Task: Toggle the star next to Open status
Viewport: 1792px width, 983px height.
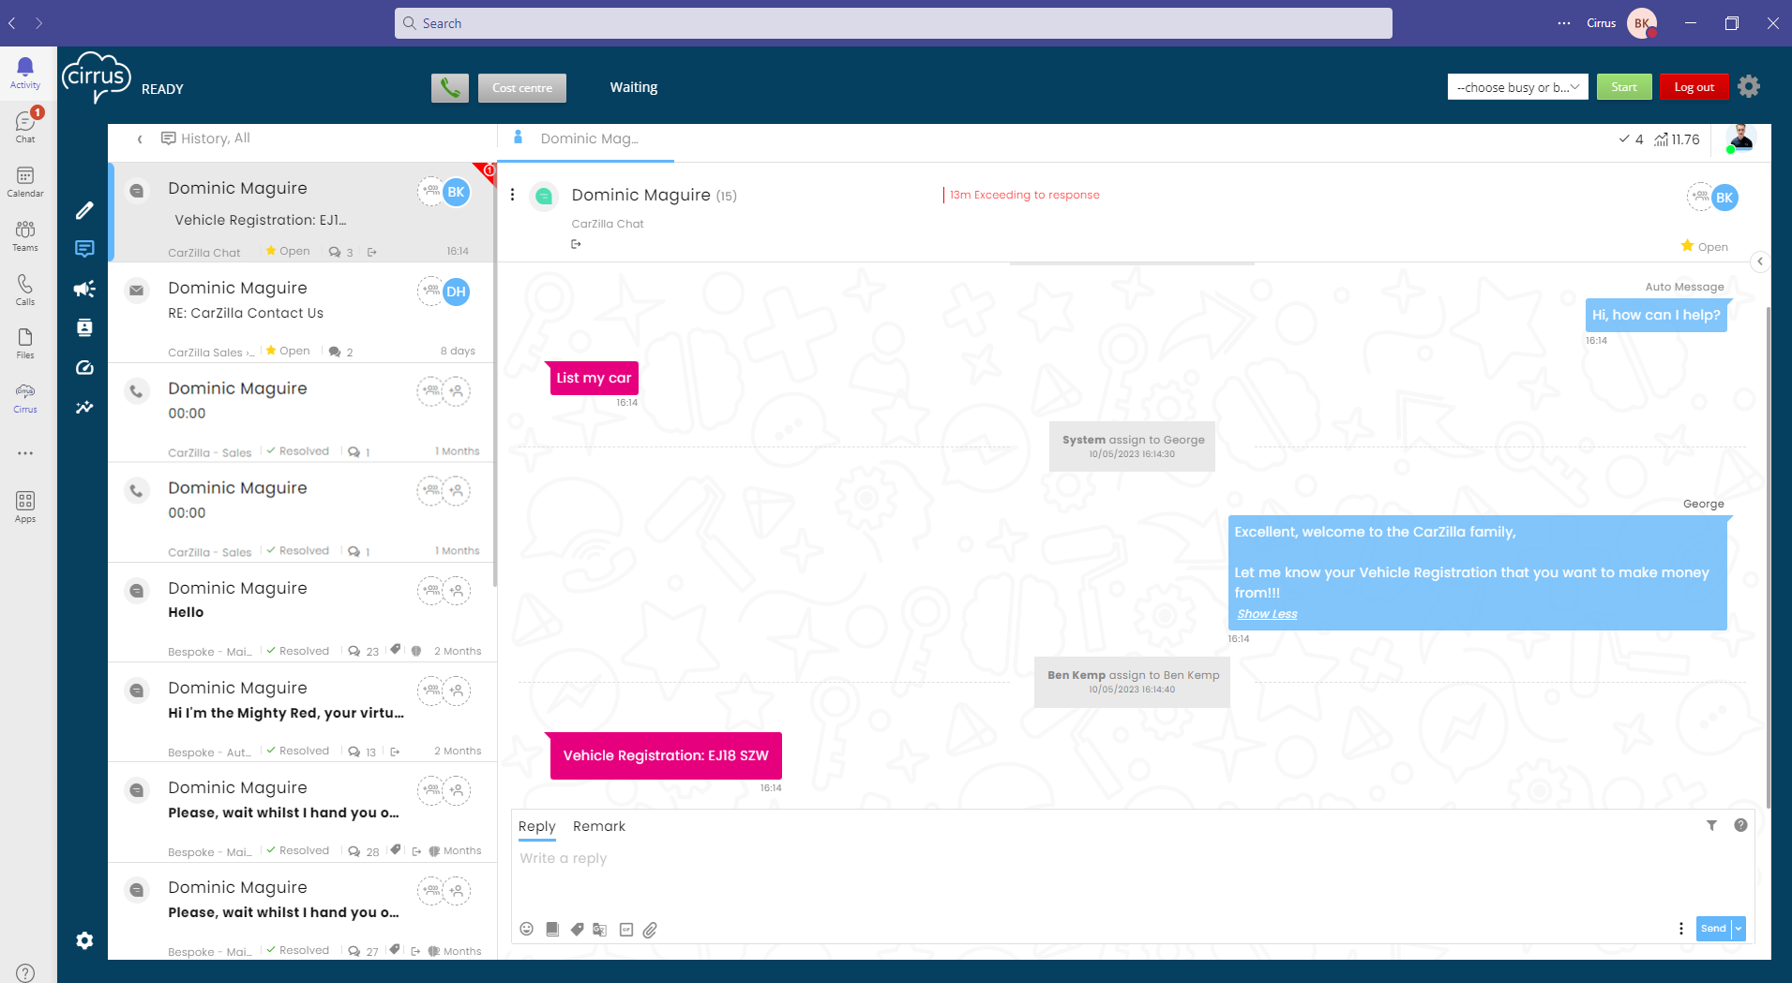Action: coord(1686,246)
